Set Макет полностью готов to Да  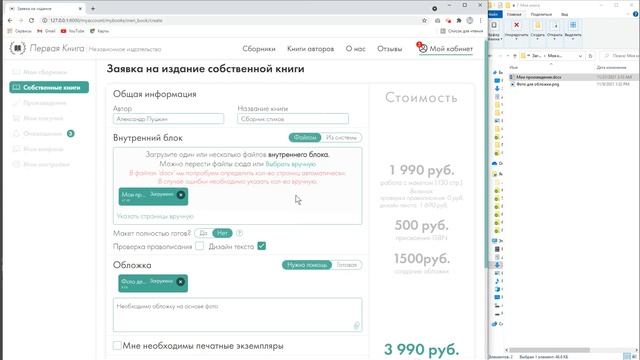[x=203, y=233]
